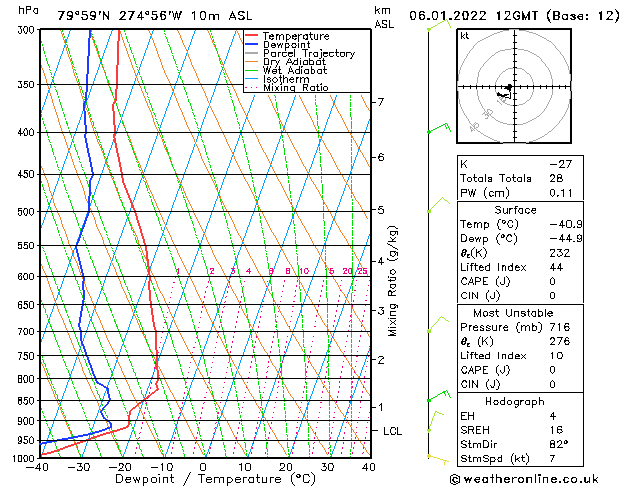
Task: Click the 600 hPa pressure label
Action: click(28, 277)
